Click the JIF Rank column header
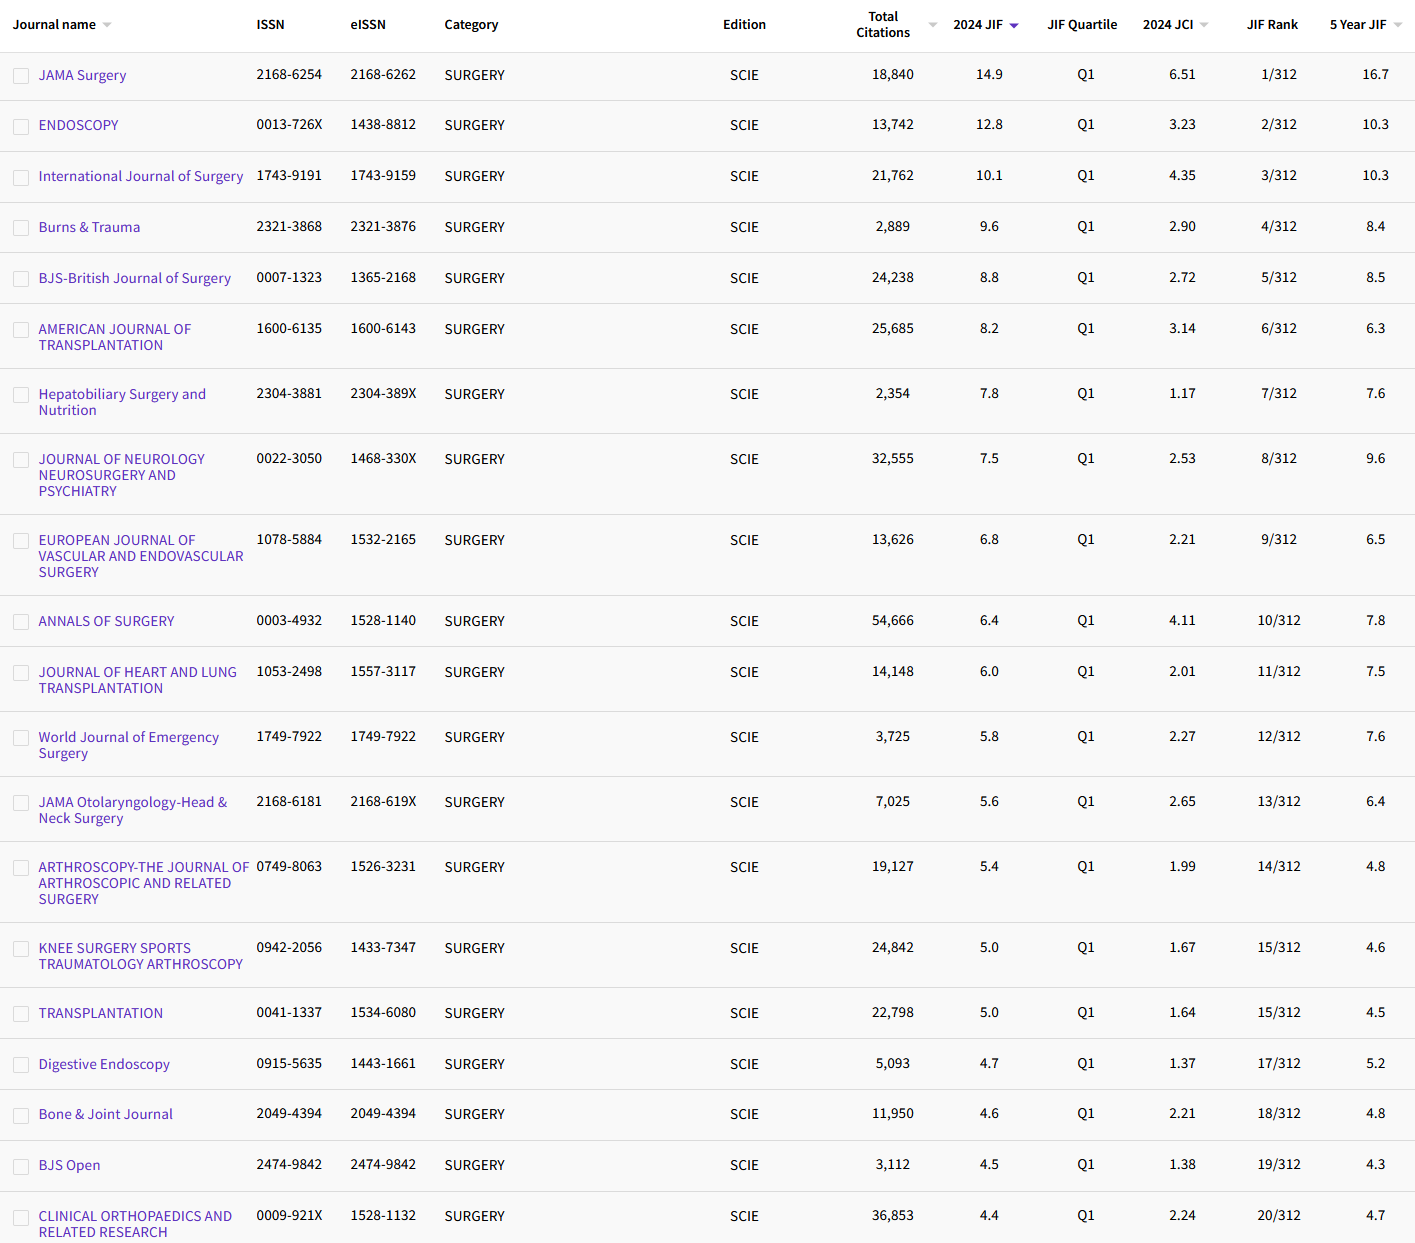 tap(1272, 24)
